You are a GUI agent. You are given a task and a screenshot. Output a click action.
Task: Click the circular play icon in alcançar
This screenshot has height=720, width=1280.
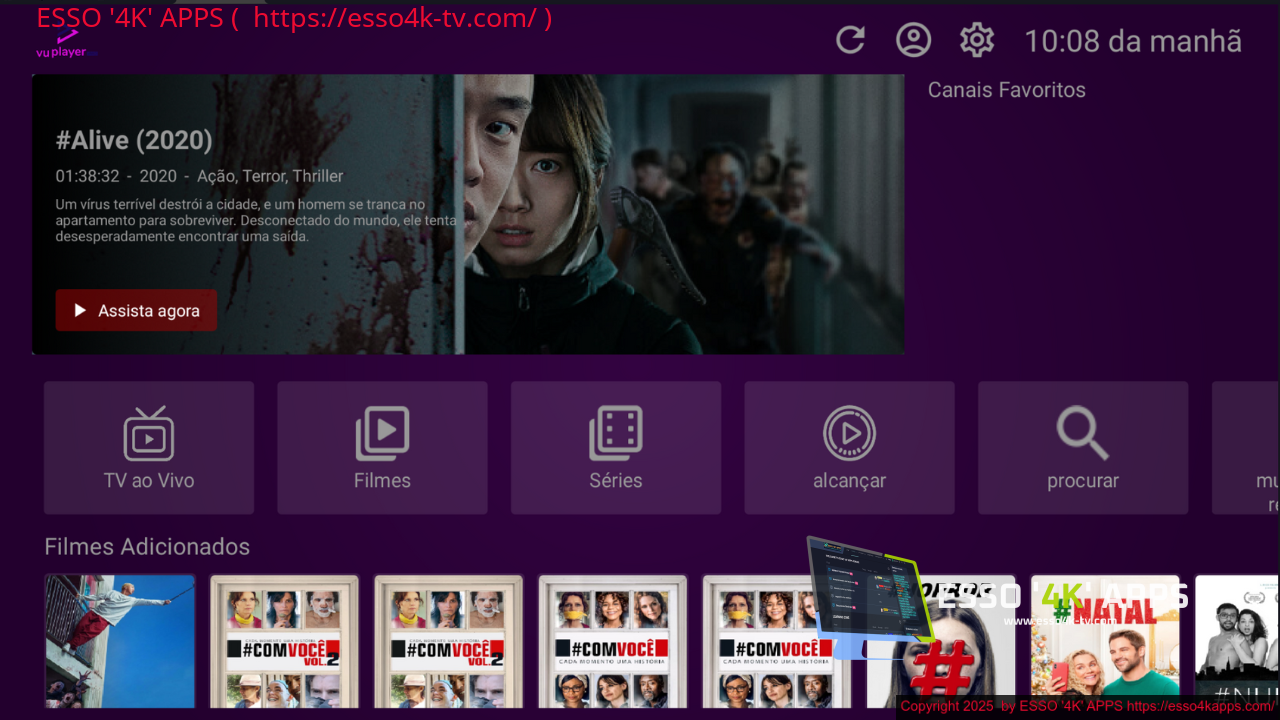point(849,433)
